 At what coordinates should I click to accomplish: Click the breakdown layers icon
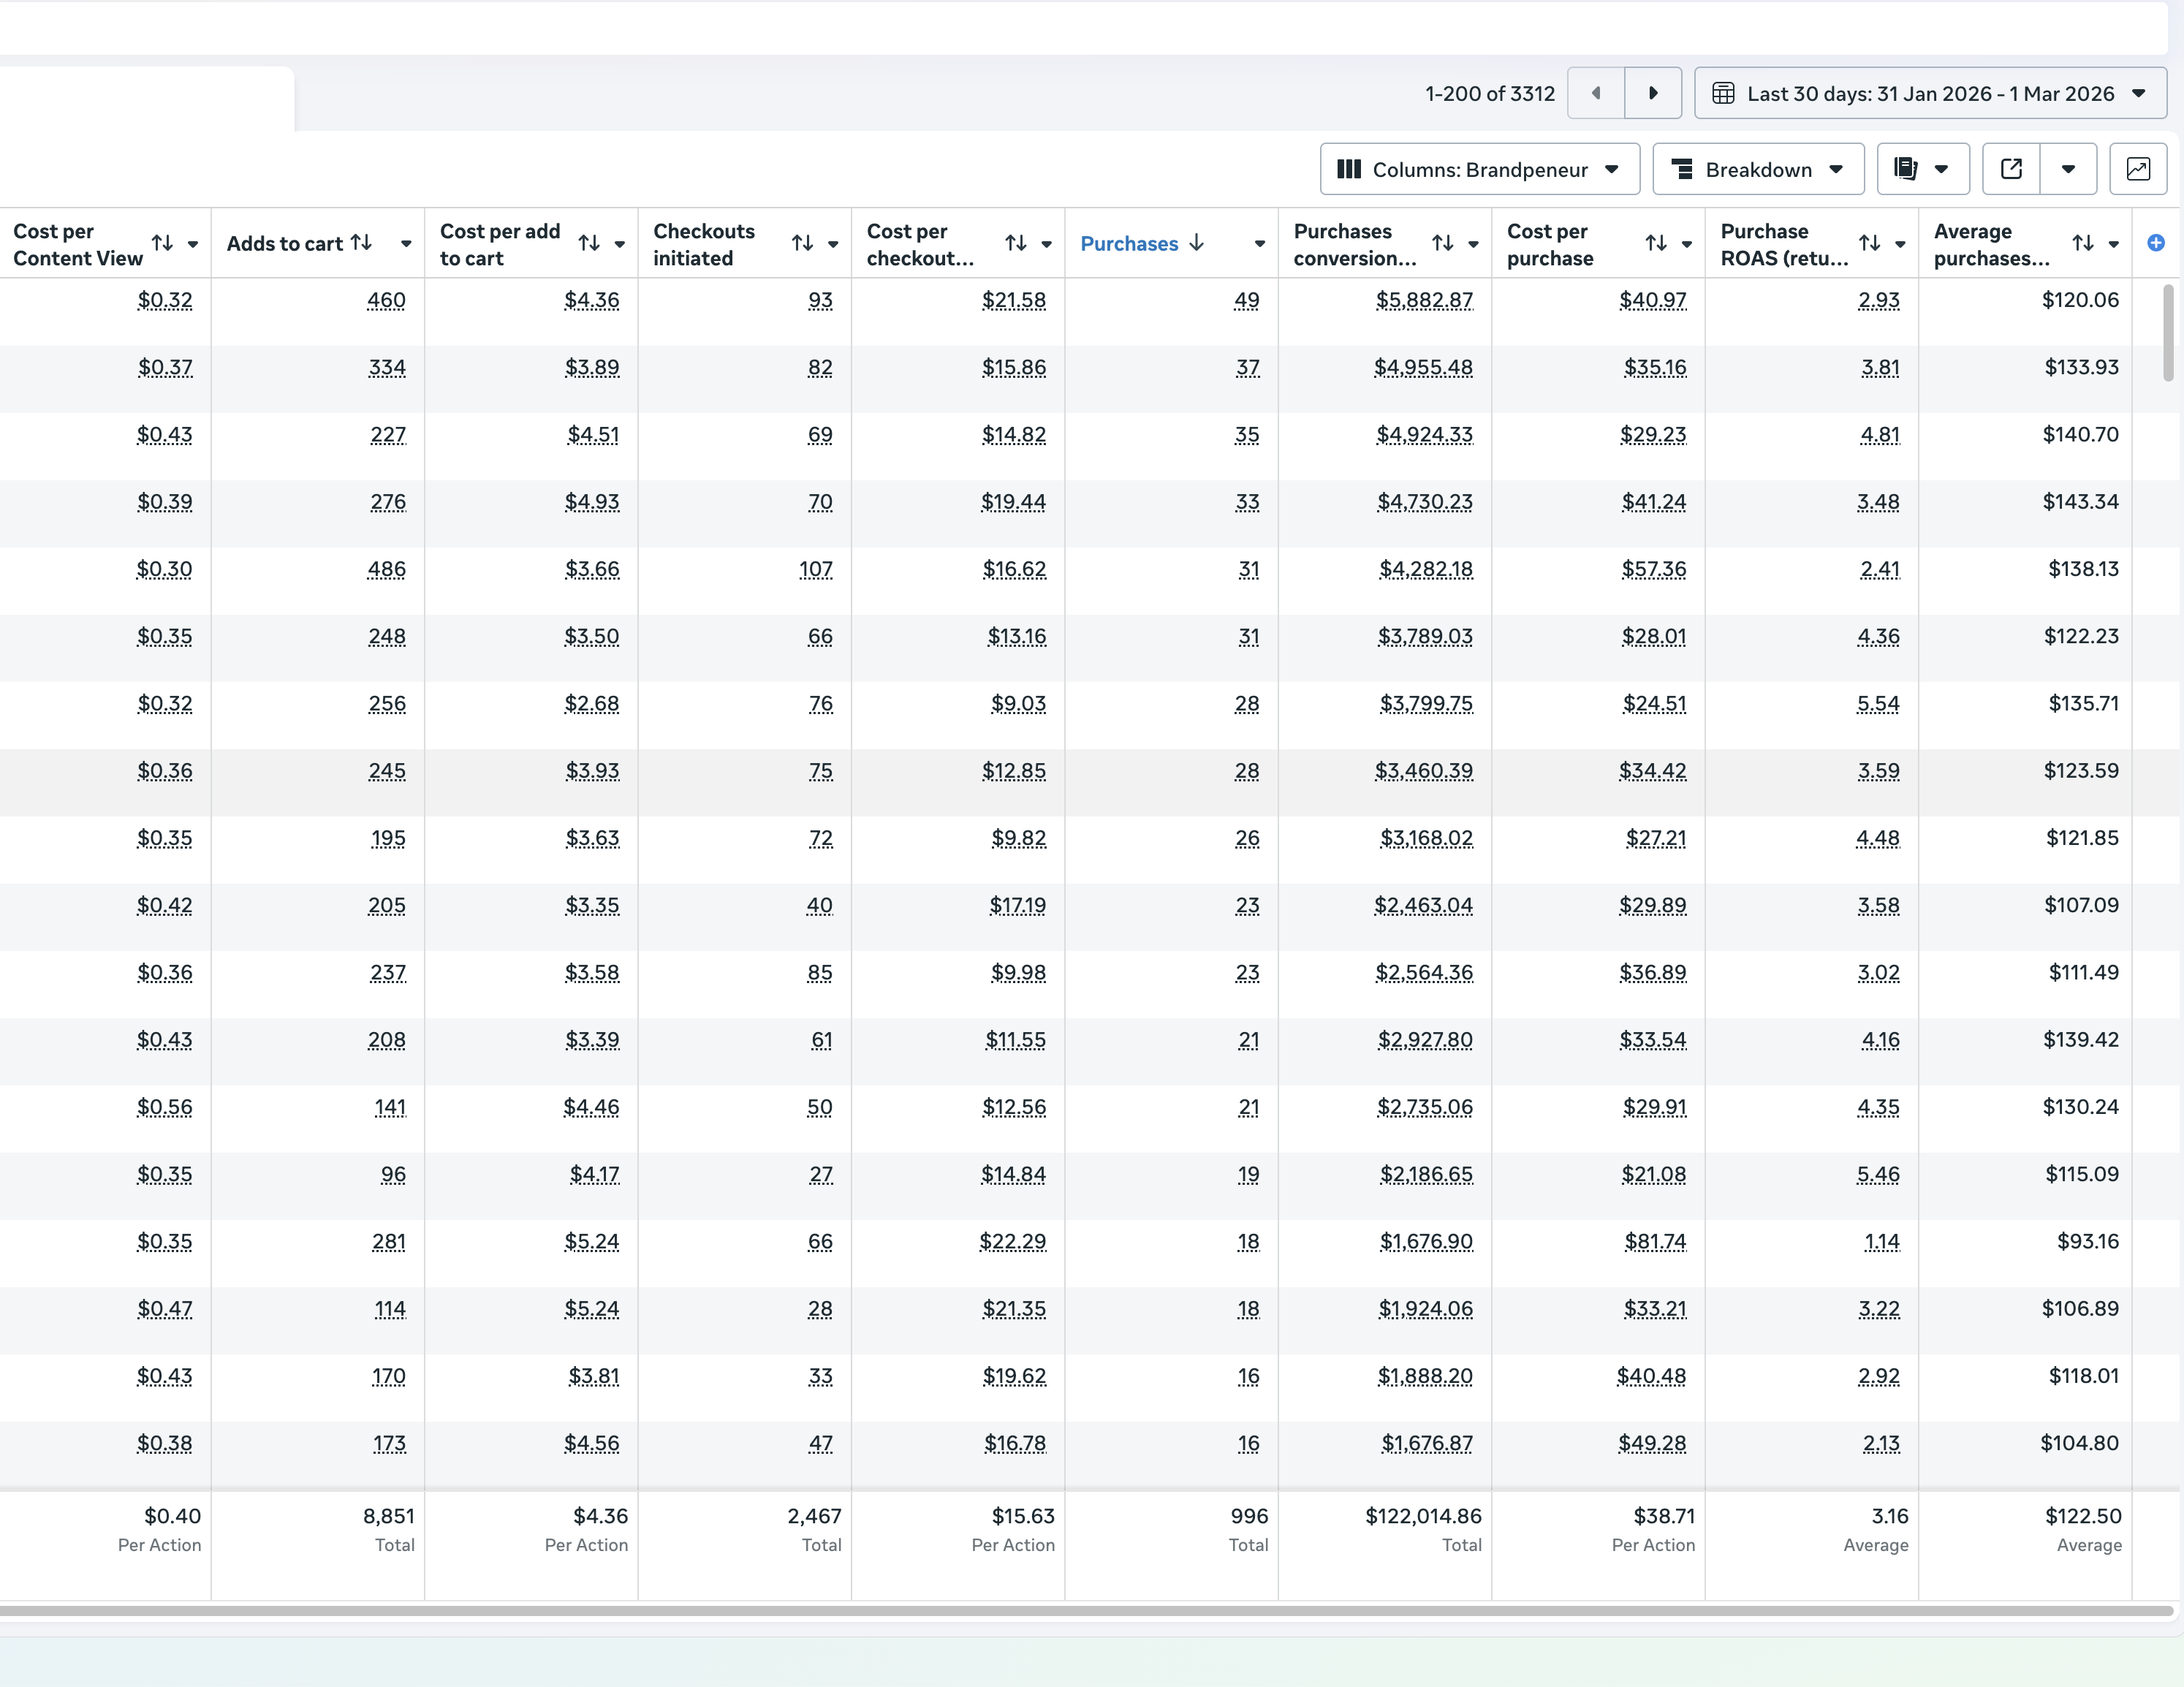(x=1683, y=169)
